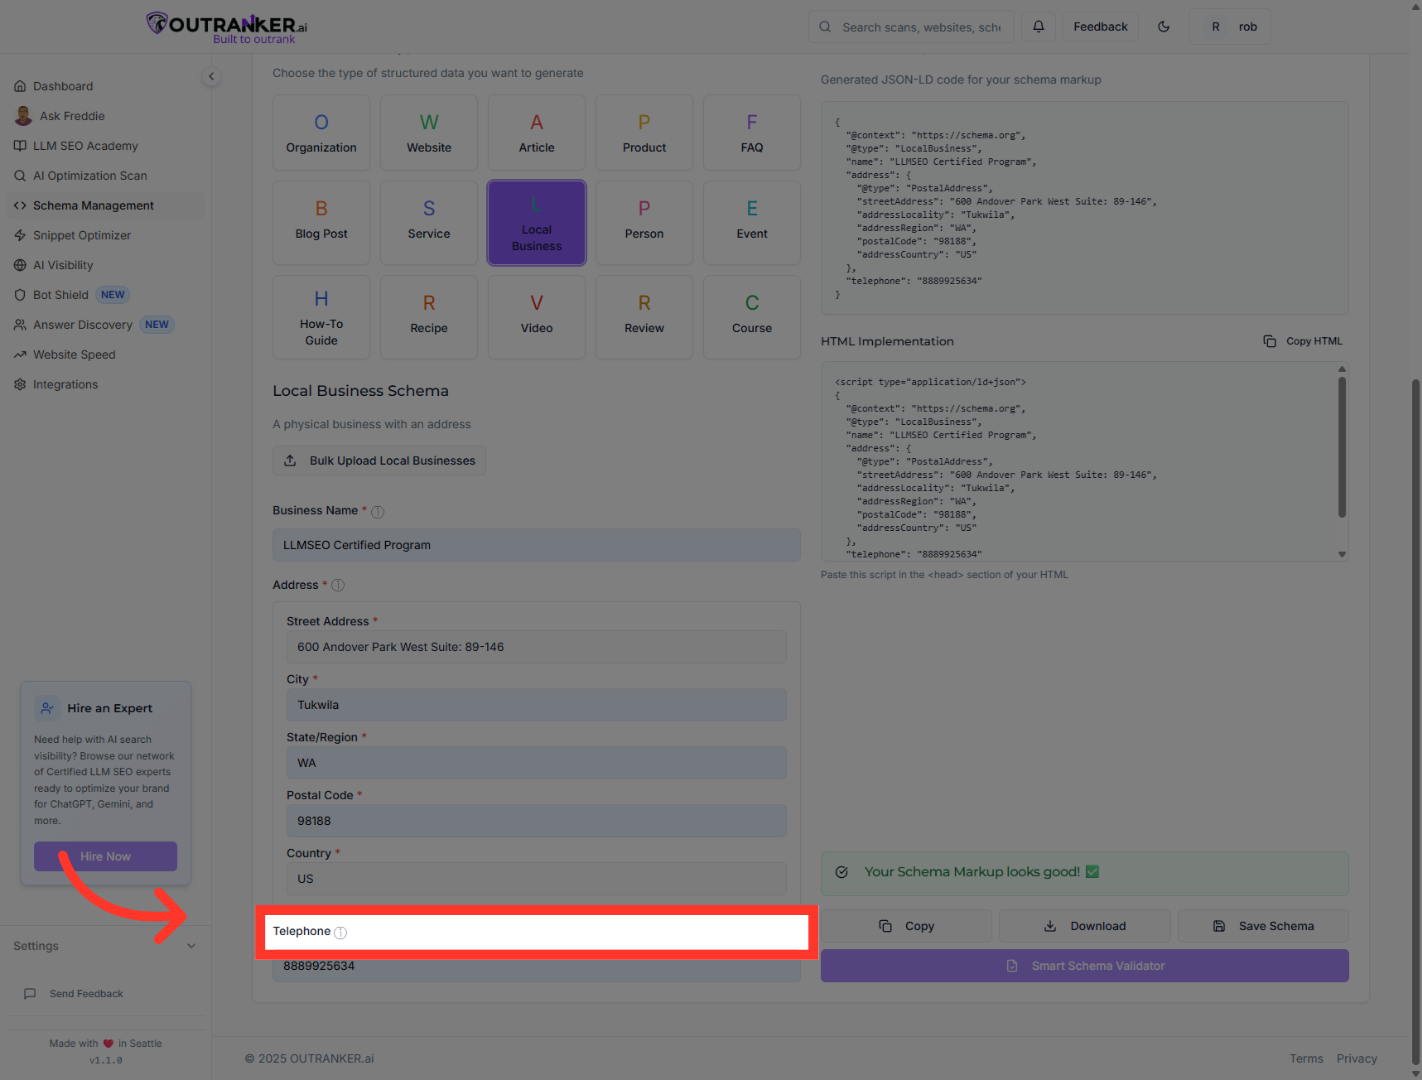Image resolution: width=1422 pixels, height=1080 pixels.
Task: Open Bot Shield in sidebar
Action: (x=61, y=295)
